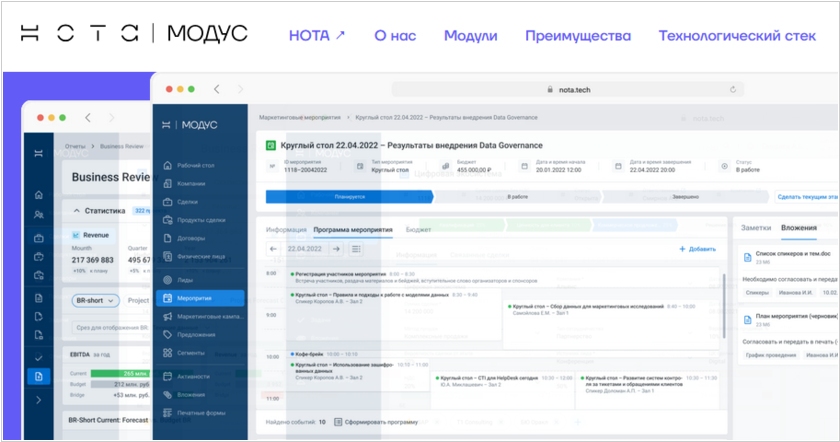Screen dimensions: 840x442
Task: Select Мероприятия in the МОДУС sidebar
Action: pos(200,298)
